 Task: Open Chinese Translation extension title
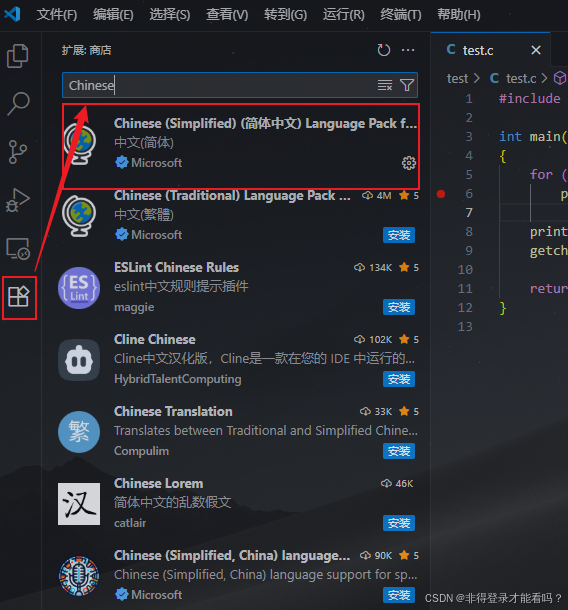[173, 411]
